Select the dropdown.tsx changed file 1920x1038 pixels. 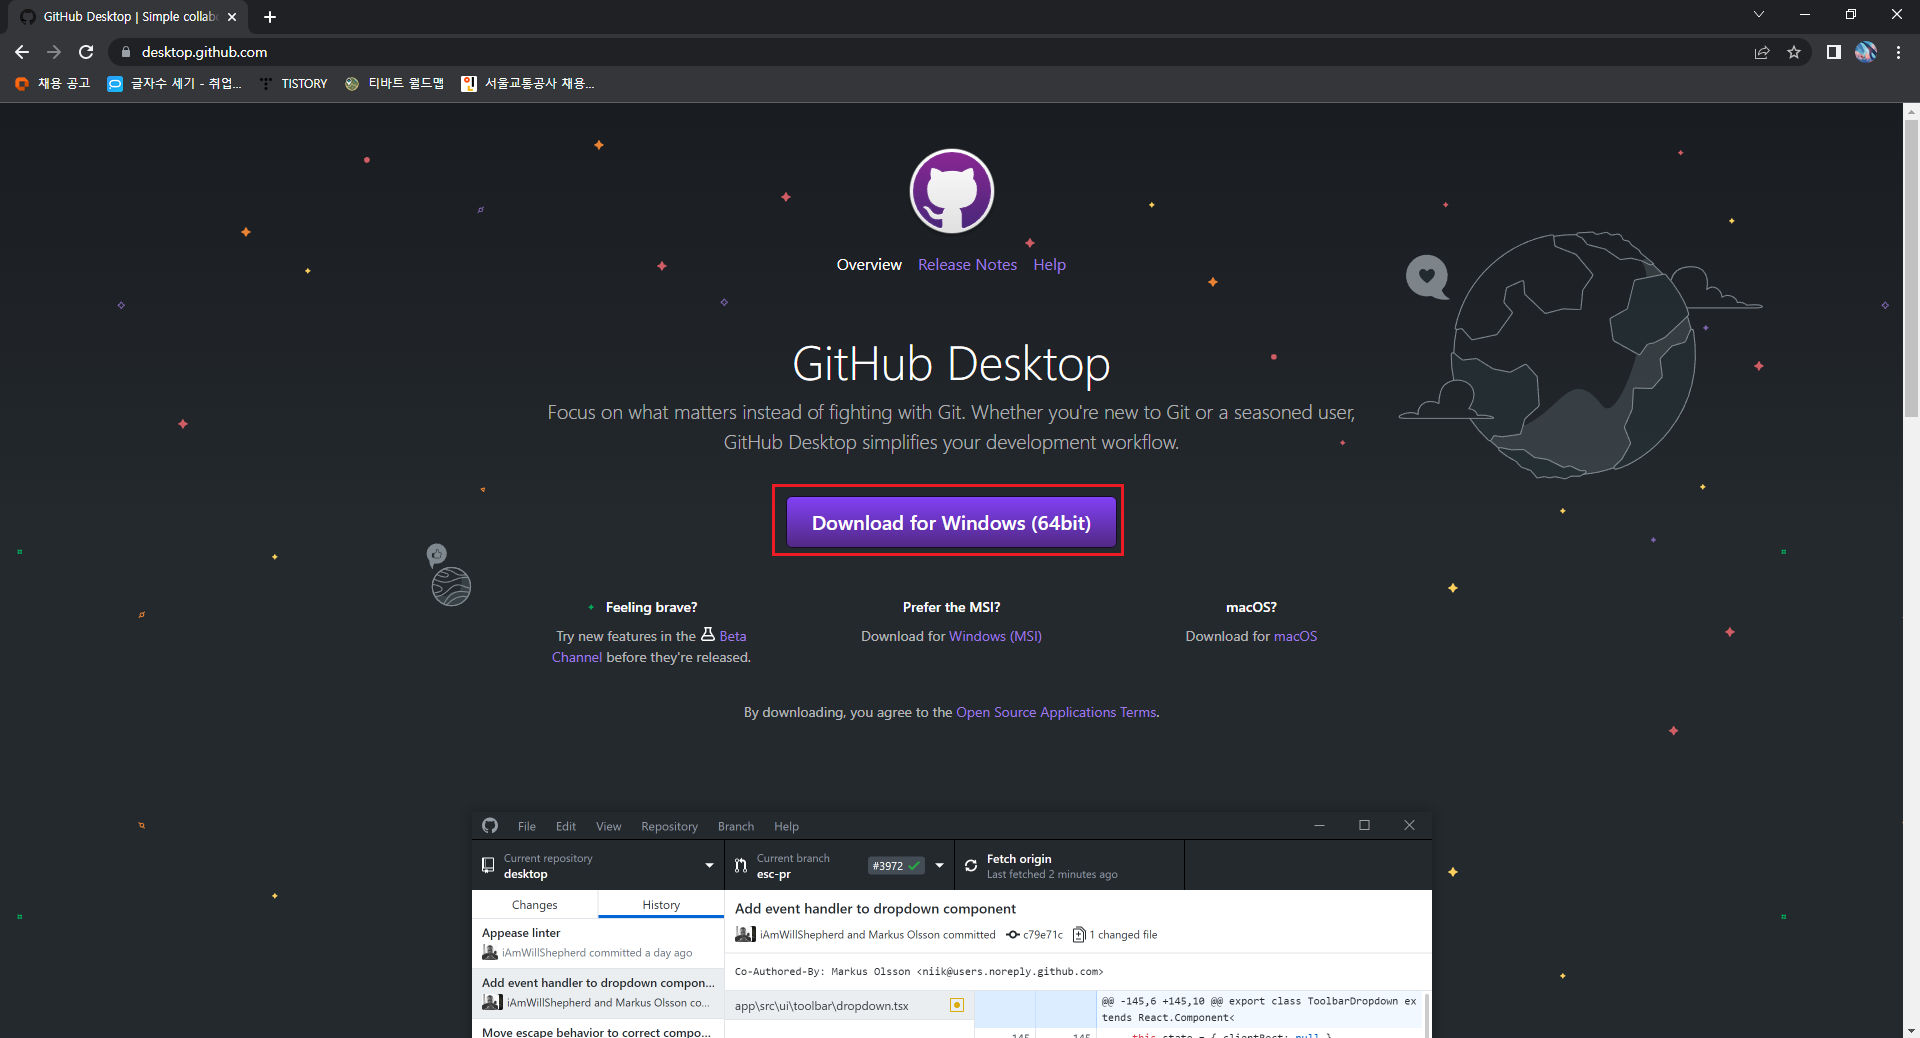coord(849,1006)
